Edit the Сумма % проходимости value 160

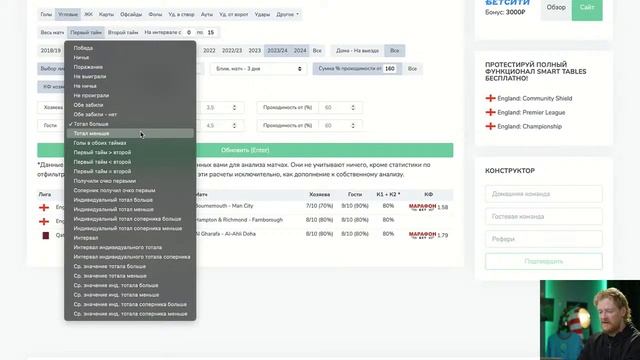(390, 69)
